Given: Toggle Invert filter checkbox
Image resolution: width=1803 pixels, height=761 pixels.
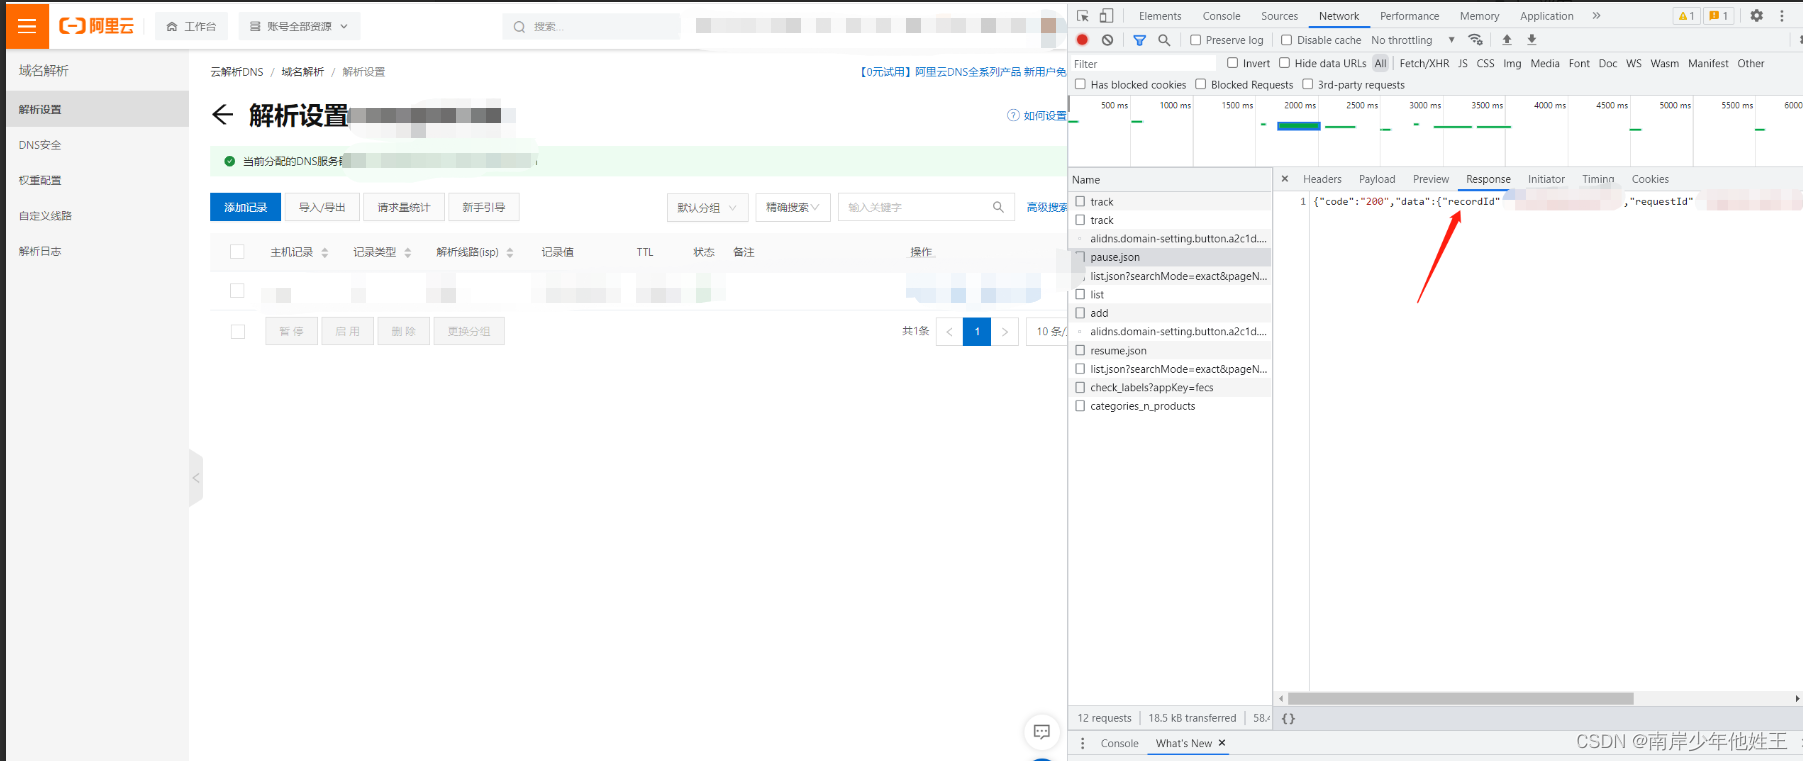Looking at the screenshot, I should (1232, 63).
